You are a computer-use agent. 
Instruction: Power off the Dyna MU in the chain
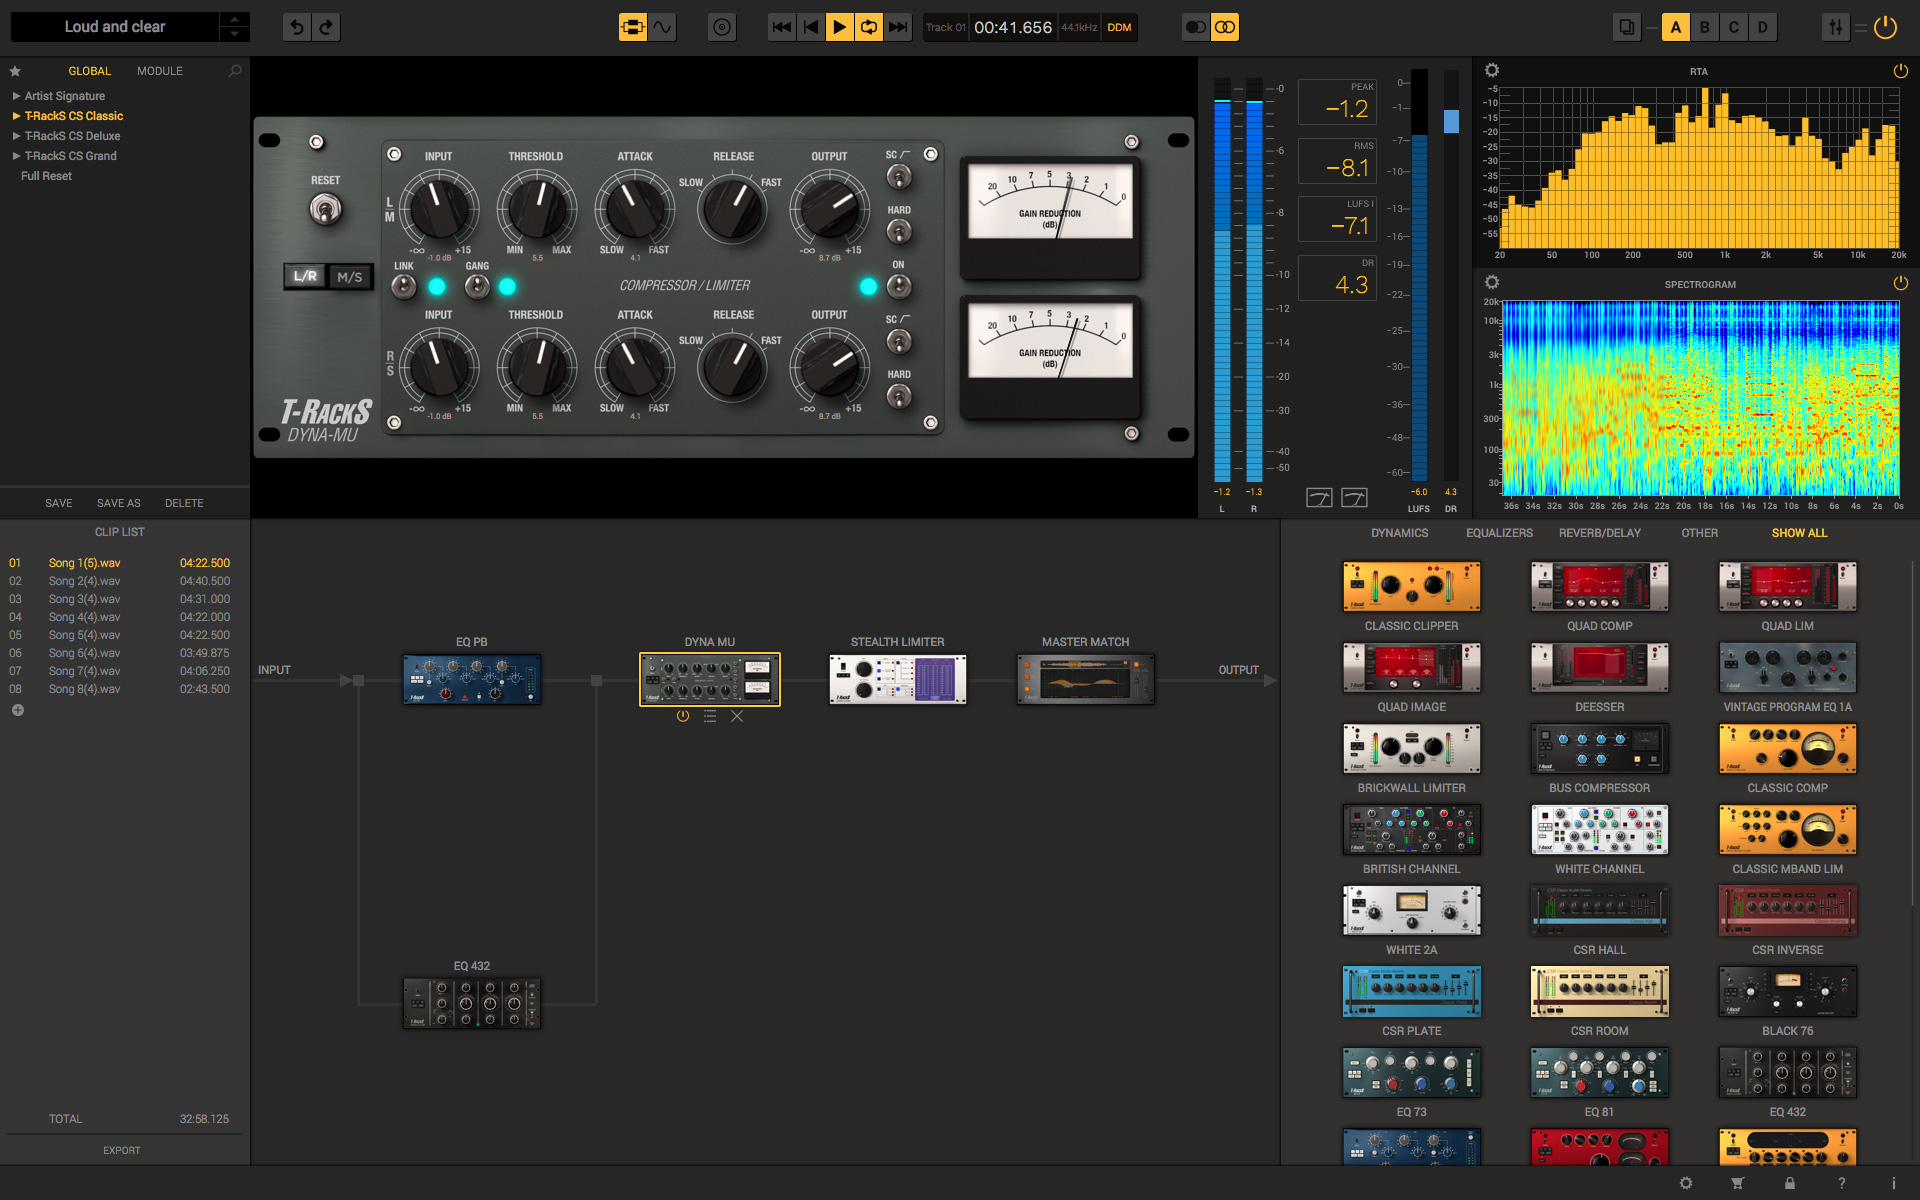click(683, 716)
